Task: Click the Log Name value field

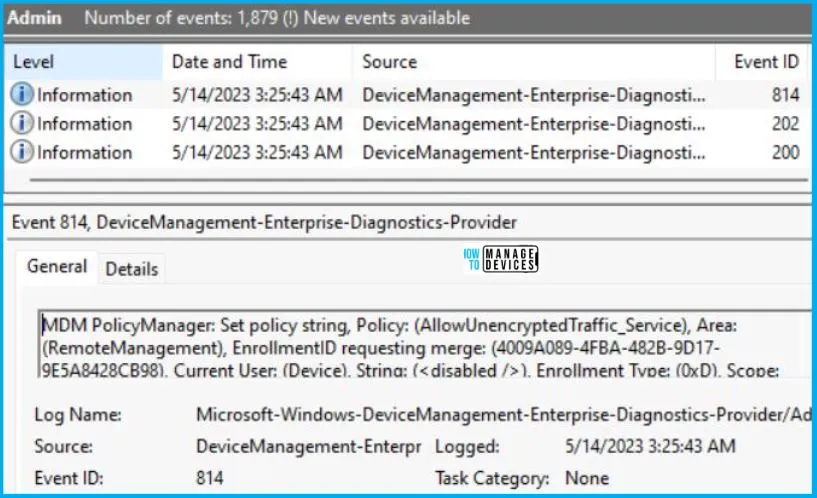Action: (503, 415)
